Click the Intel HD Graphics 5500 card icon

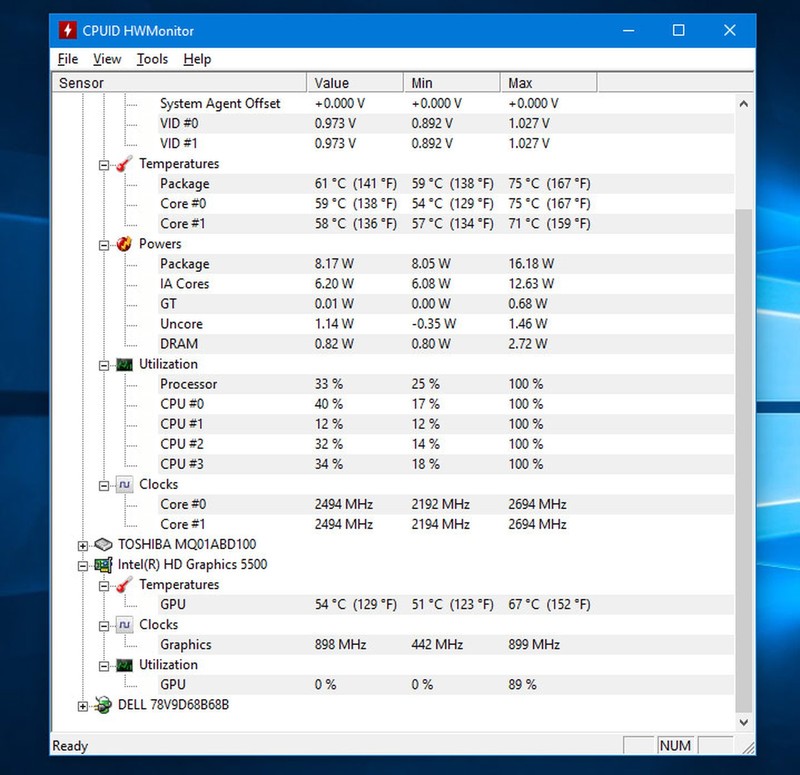[x=103, y=565]
